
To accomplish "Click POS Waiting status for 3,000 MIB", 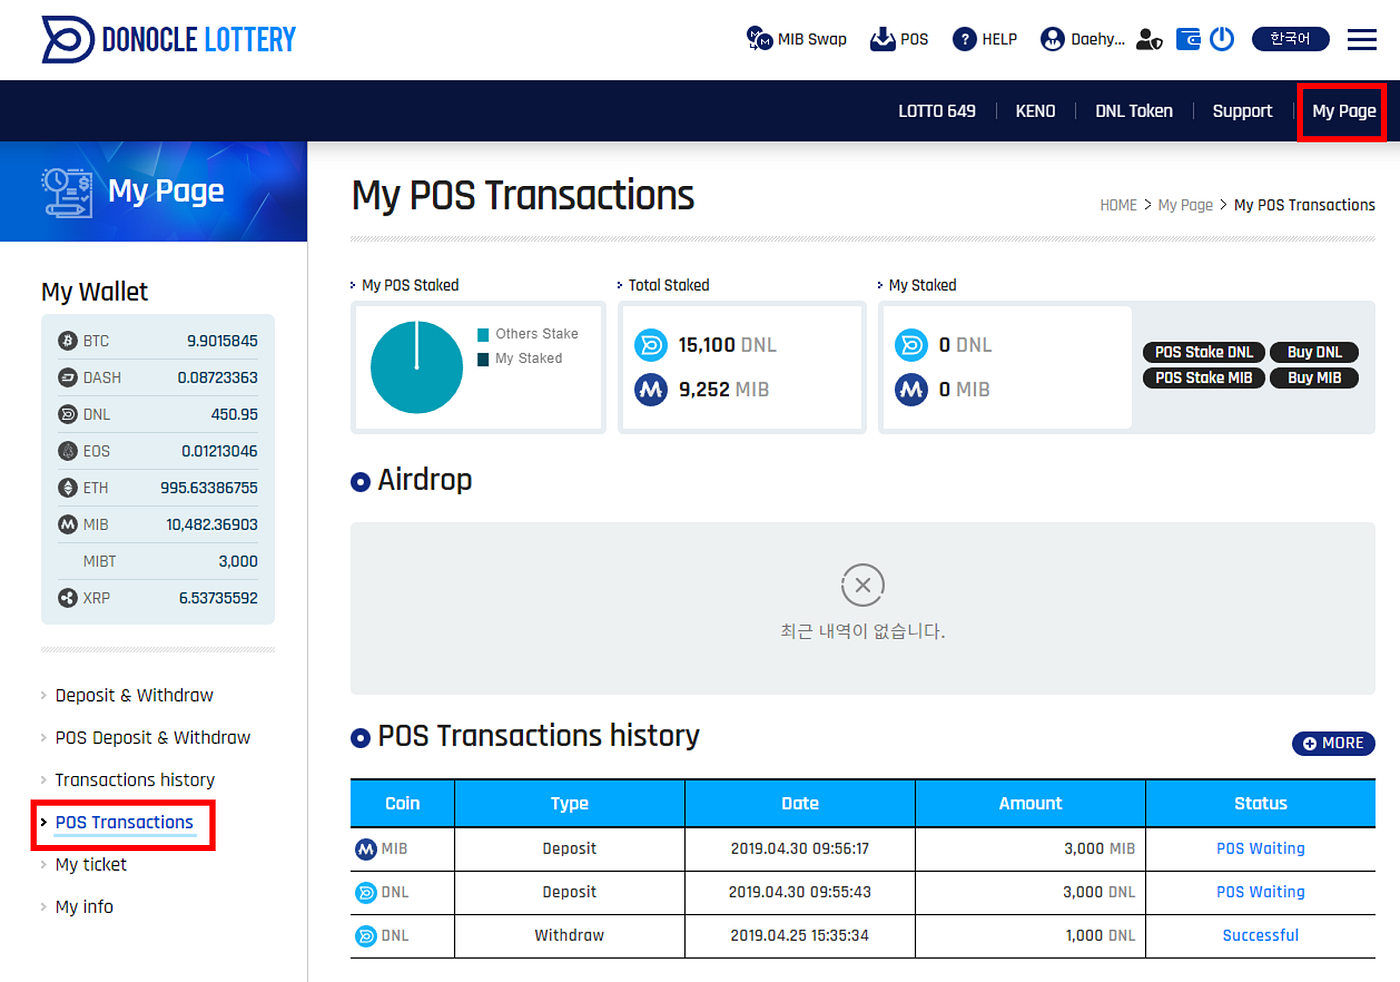I will 1260,848.
